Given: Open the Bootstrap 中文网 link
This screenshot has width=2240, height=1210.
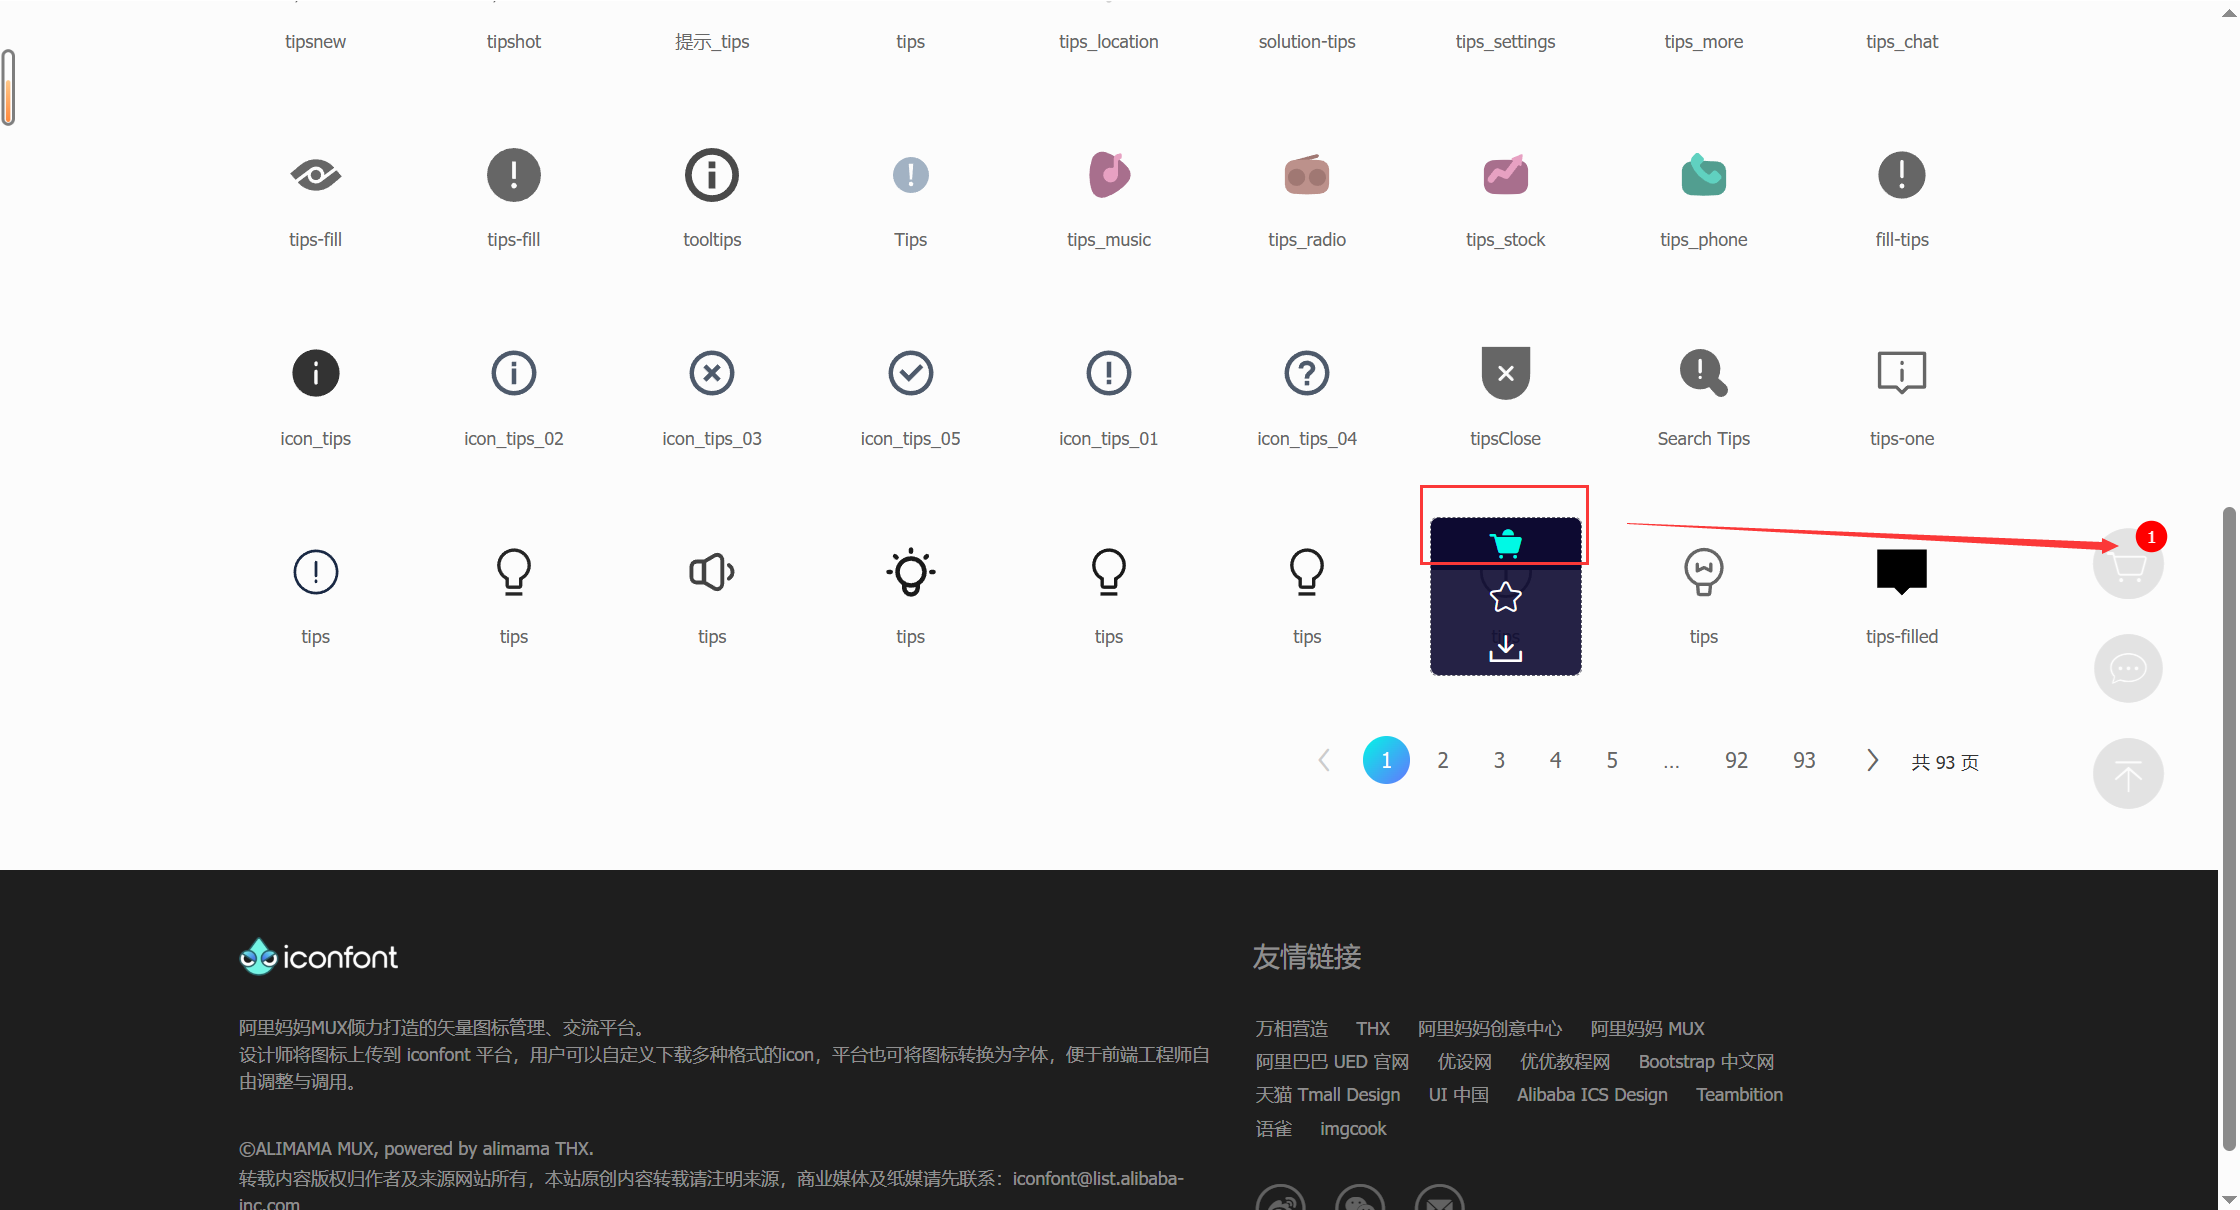Looking at the screenshot, I should [1706, 1062].
